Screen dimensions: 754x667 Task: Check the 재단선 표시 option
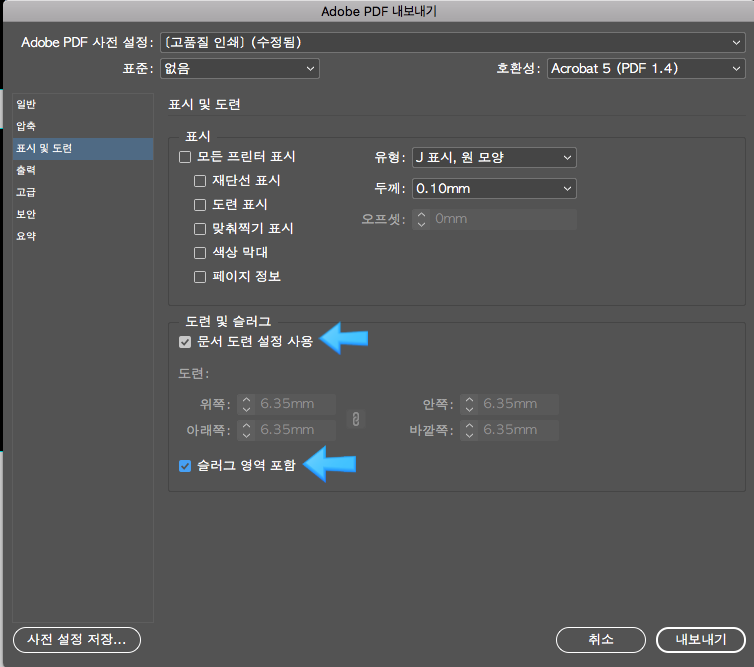point(200,181)
